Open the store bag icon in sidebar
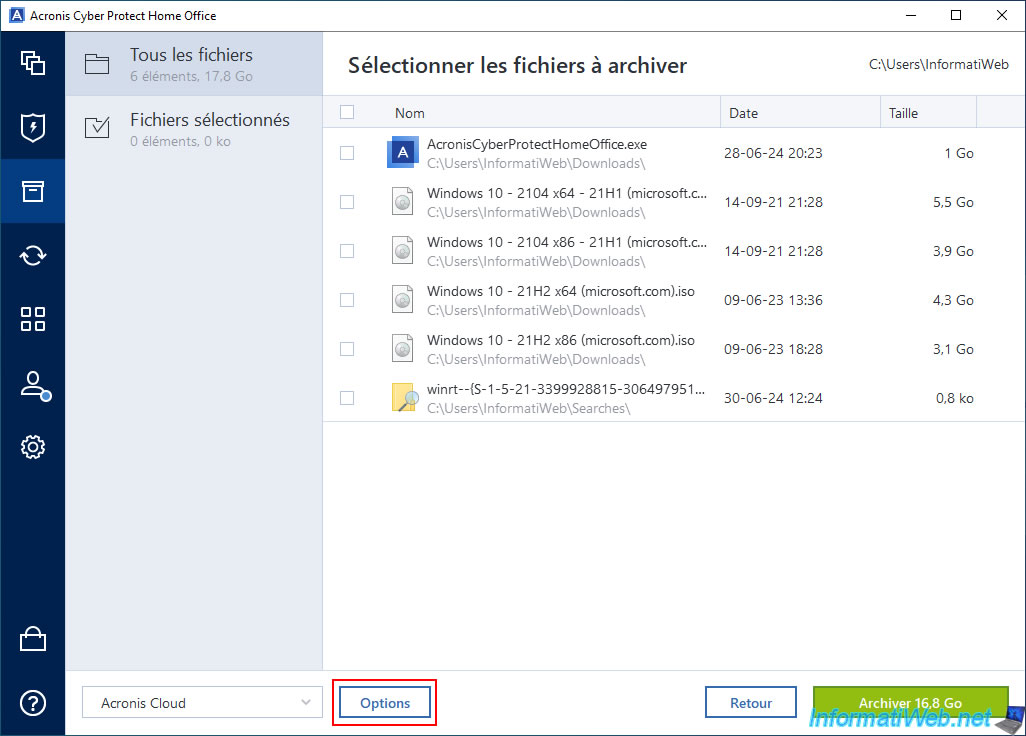Image resolution: width=1026 pixels, height=736 pixels. point(32,639)
